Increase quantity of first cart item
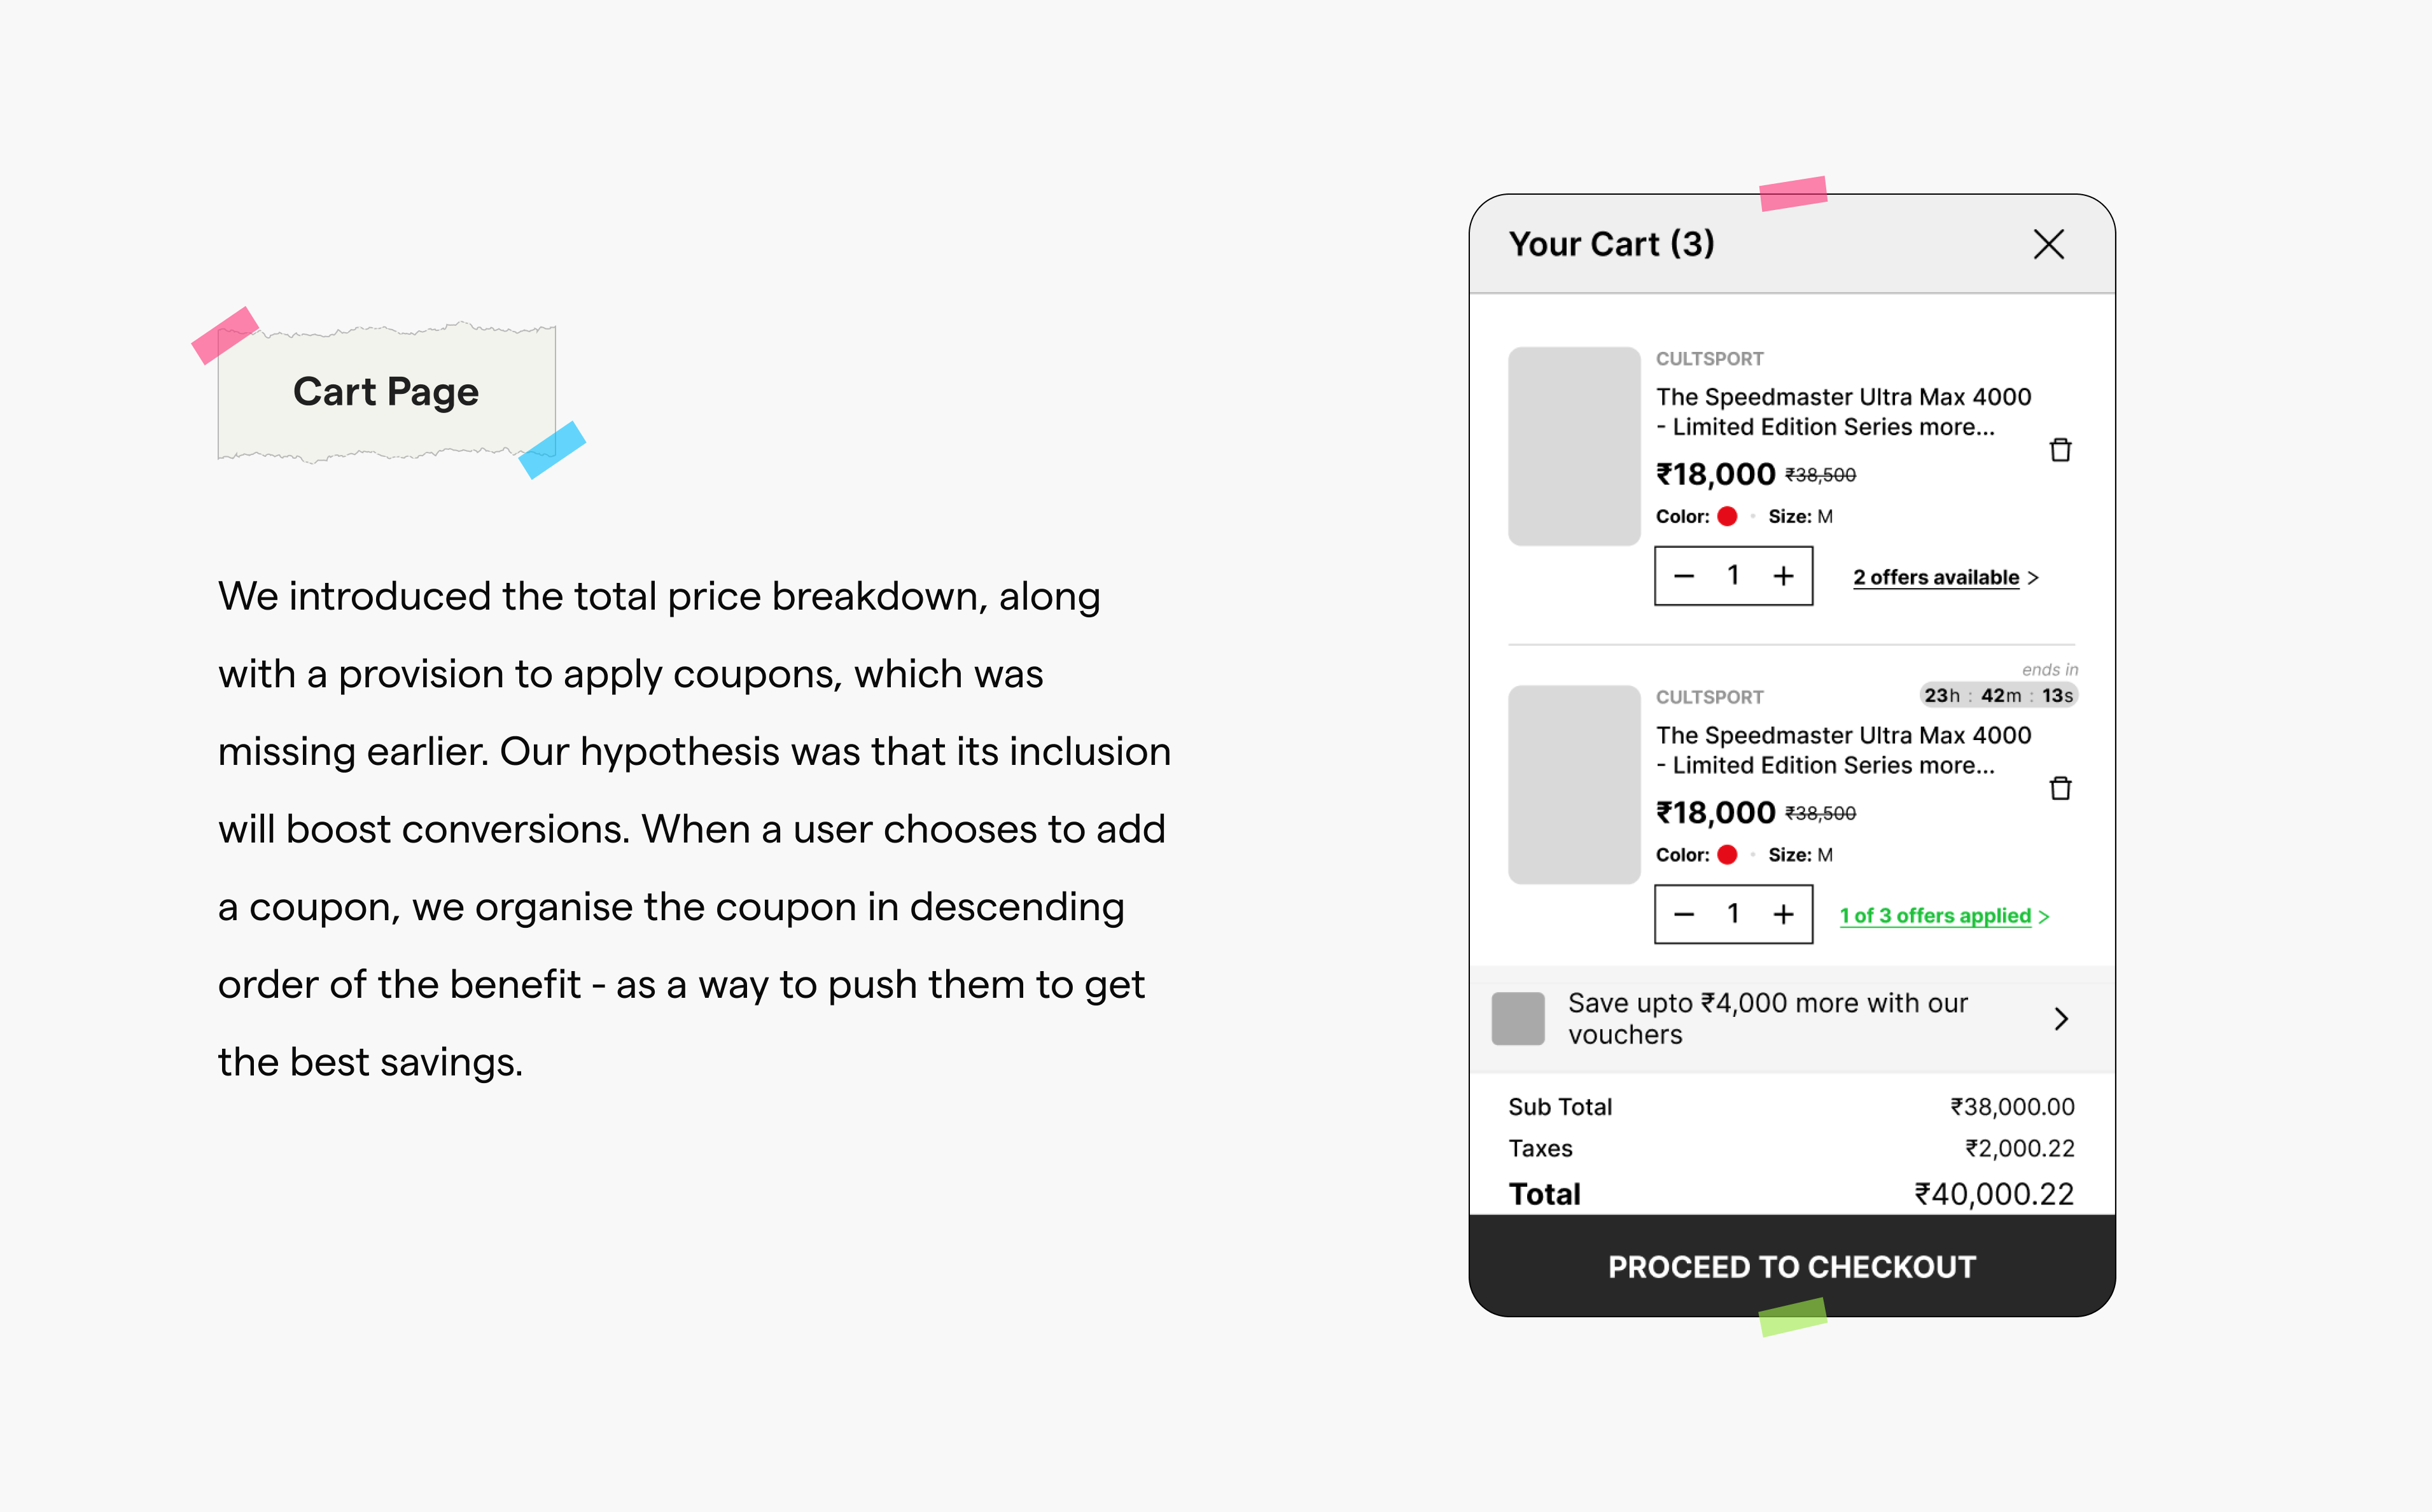 point(1783,576)
